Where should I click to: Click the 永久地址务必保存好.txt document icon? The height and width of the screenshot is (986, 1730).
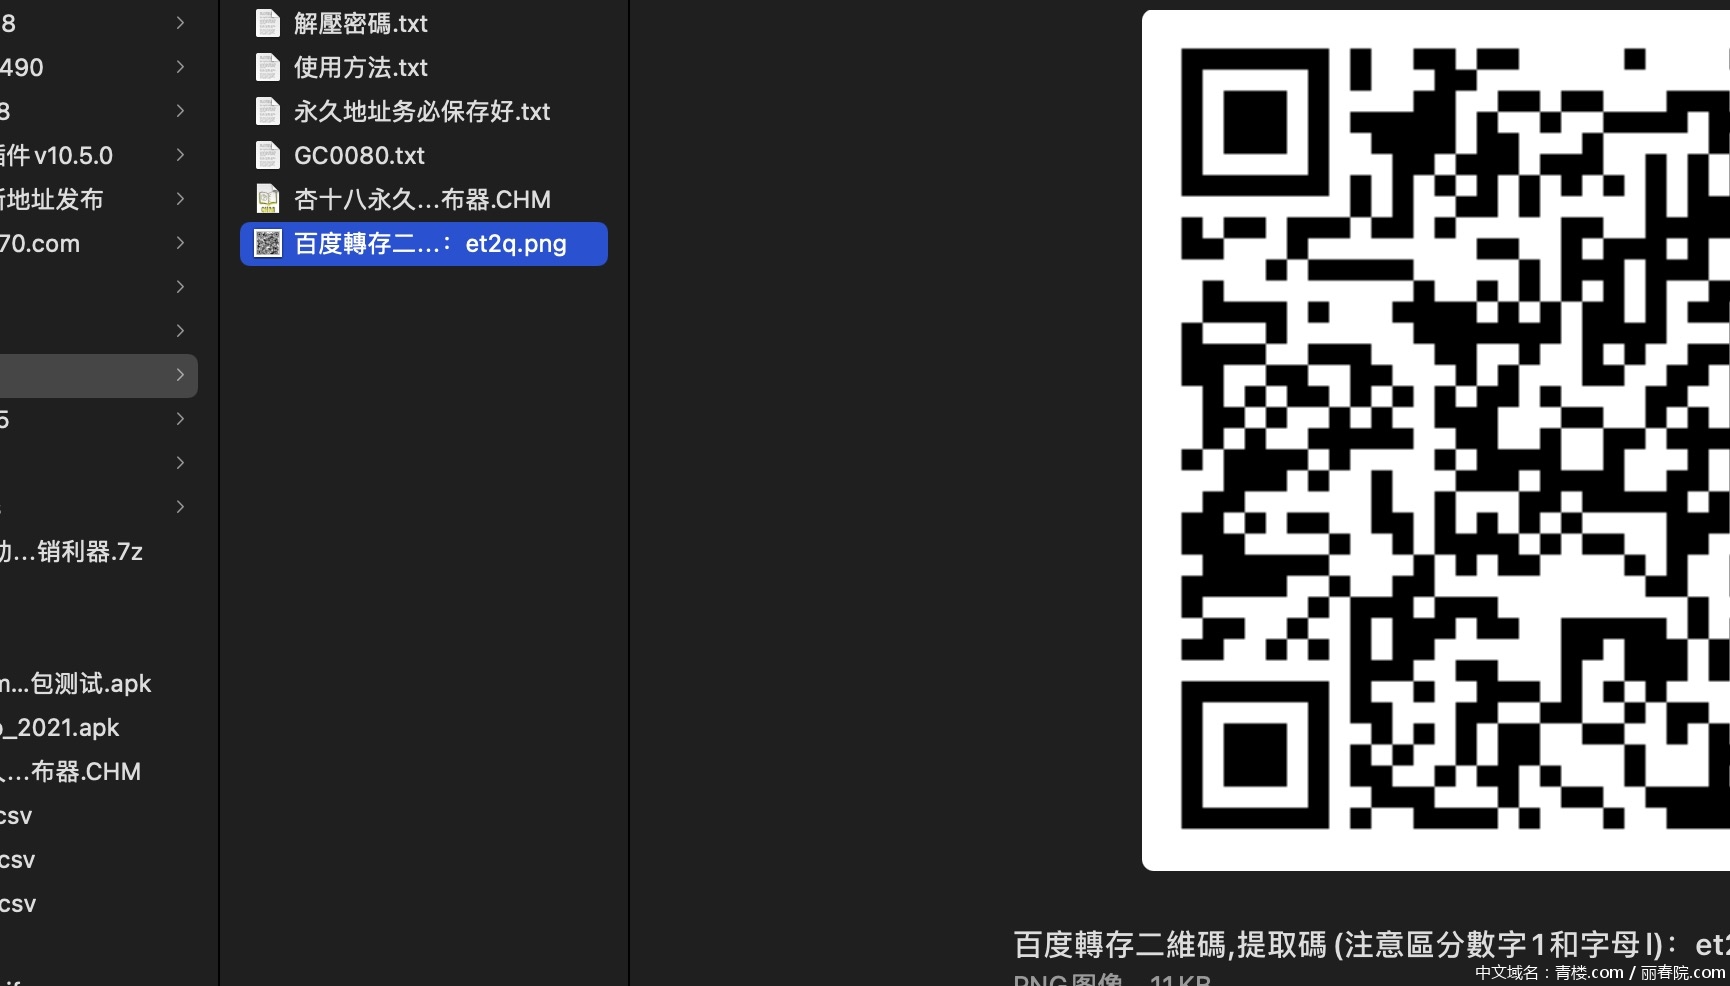tap(267, 110)
